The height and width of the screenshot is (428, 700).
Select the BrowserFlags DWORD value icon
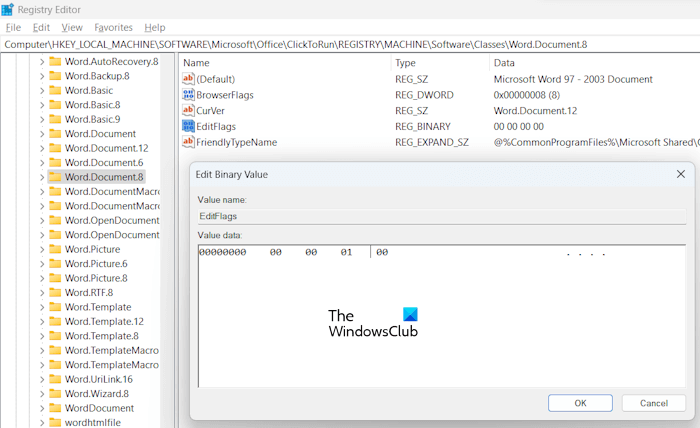pos(188,95)
